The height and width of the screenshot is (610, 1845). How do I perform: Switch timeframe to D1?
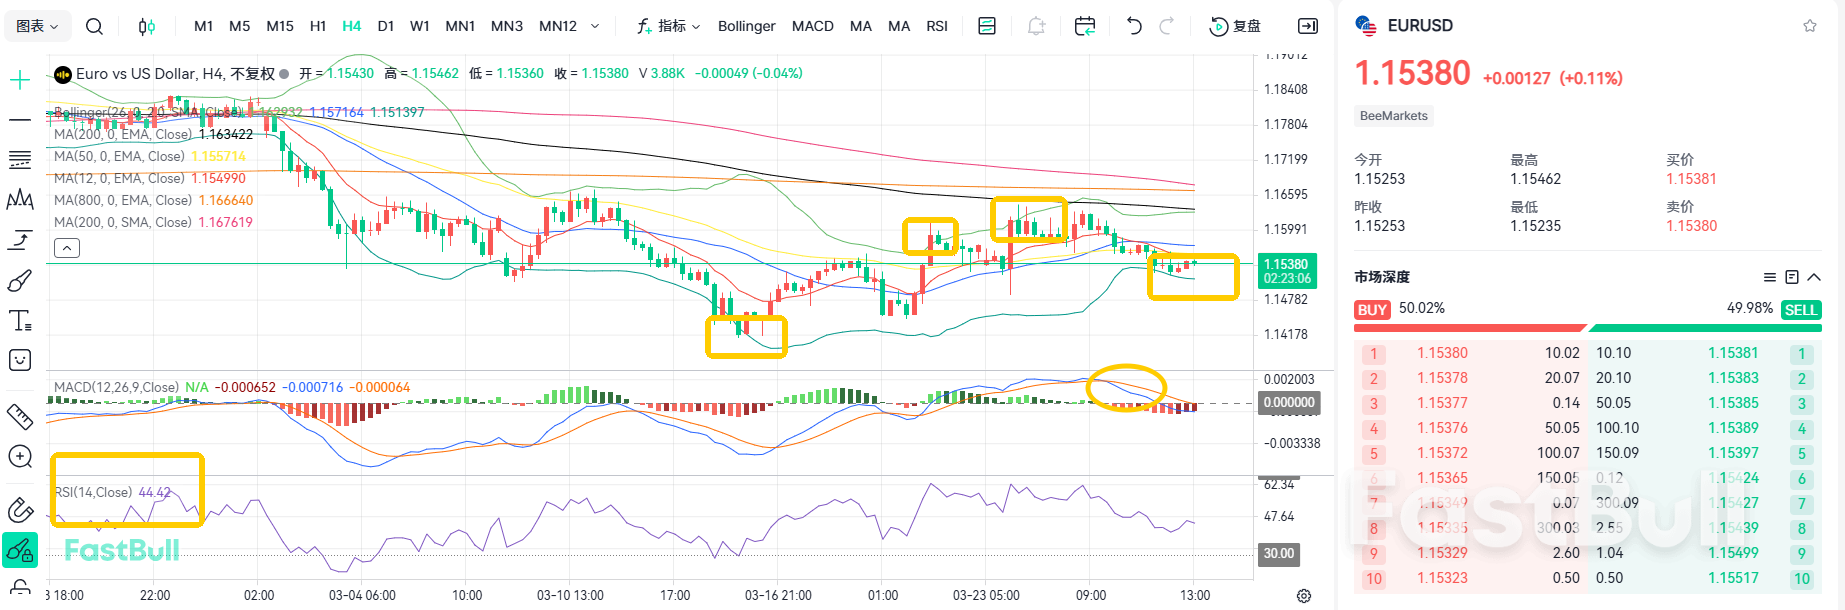386,26
